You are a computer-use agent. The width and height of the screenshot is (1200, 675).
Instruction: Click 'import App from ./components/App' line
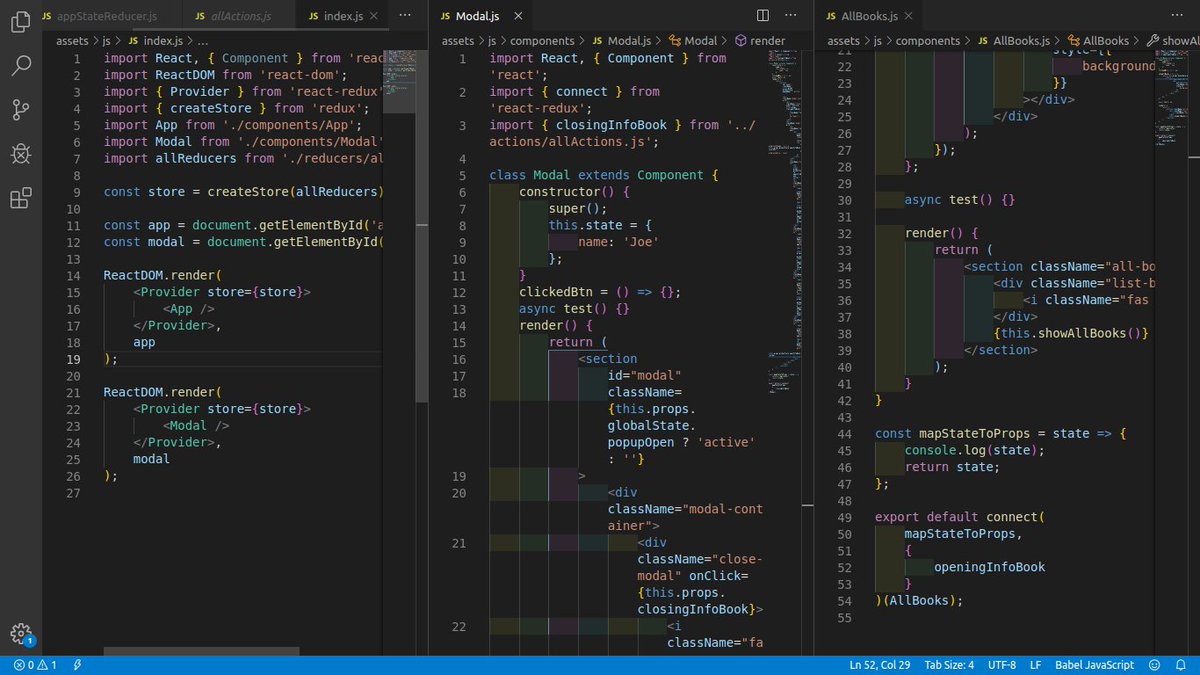coord(232,125)
